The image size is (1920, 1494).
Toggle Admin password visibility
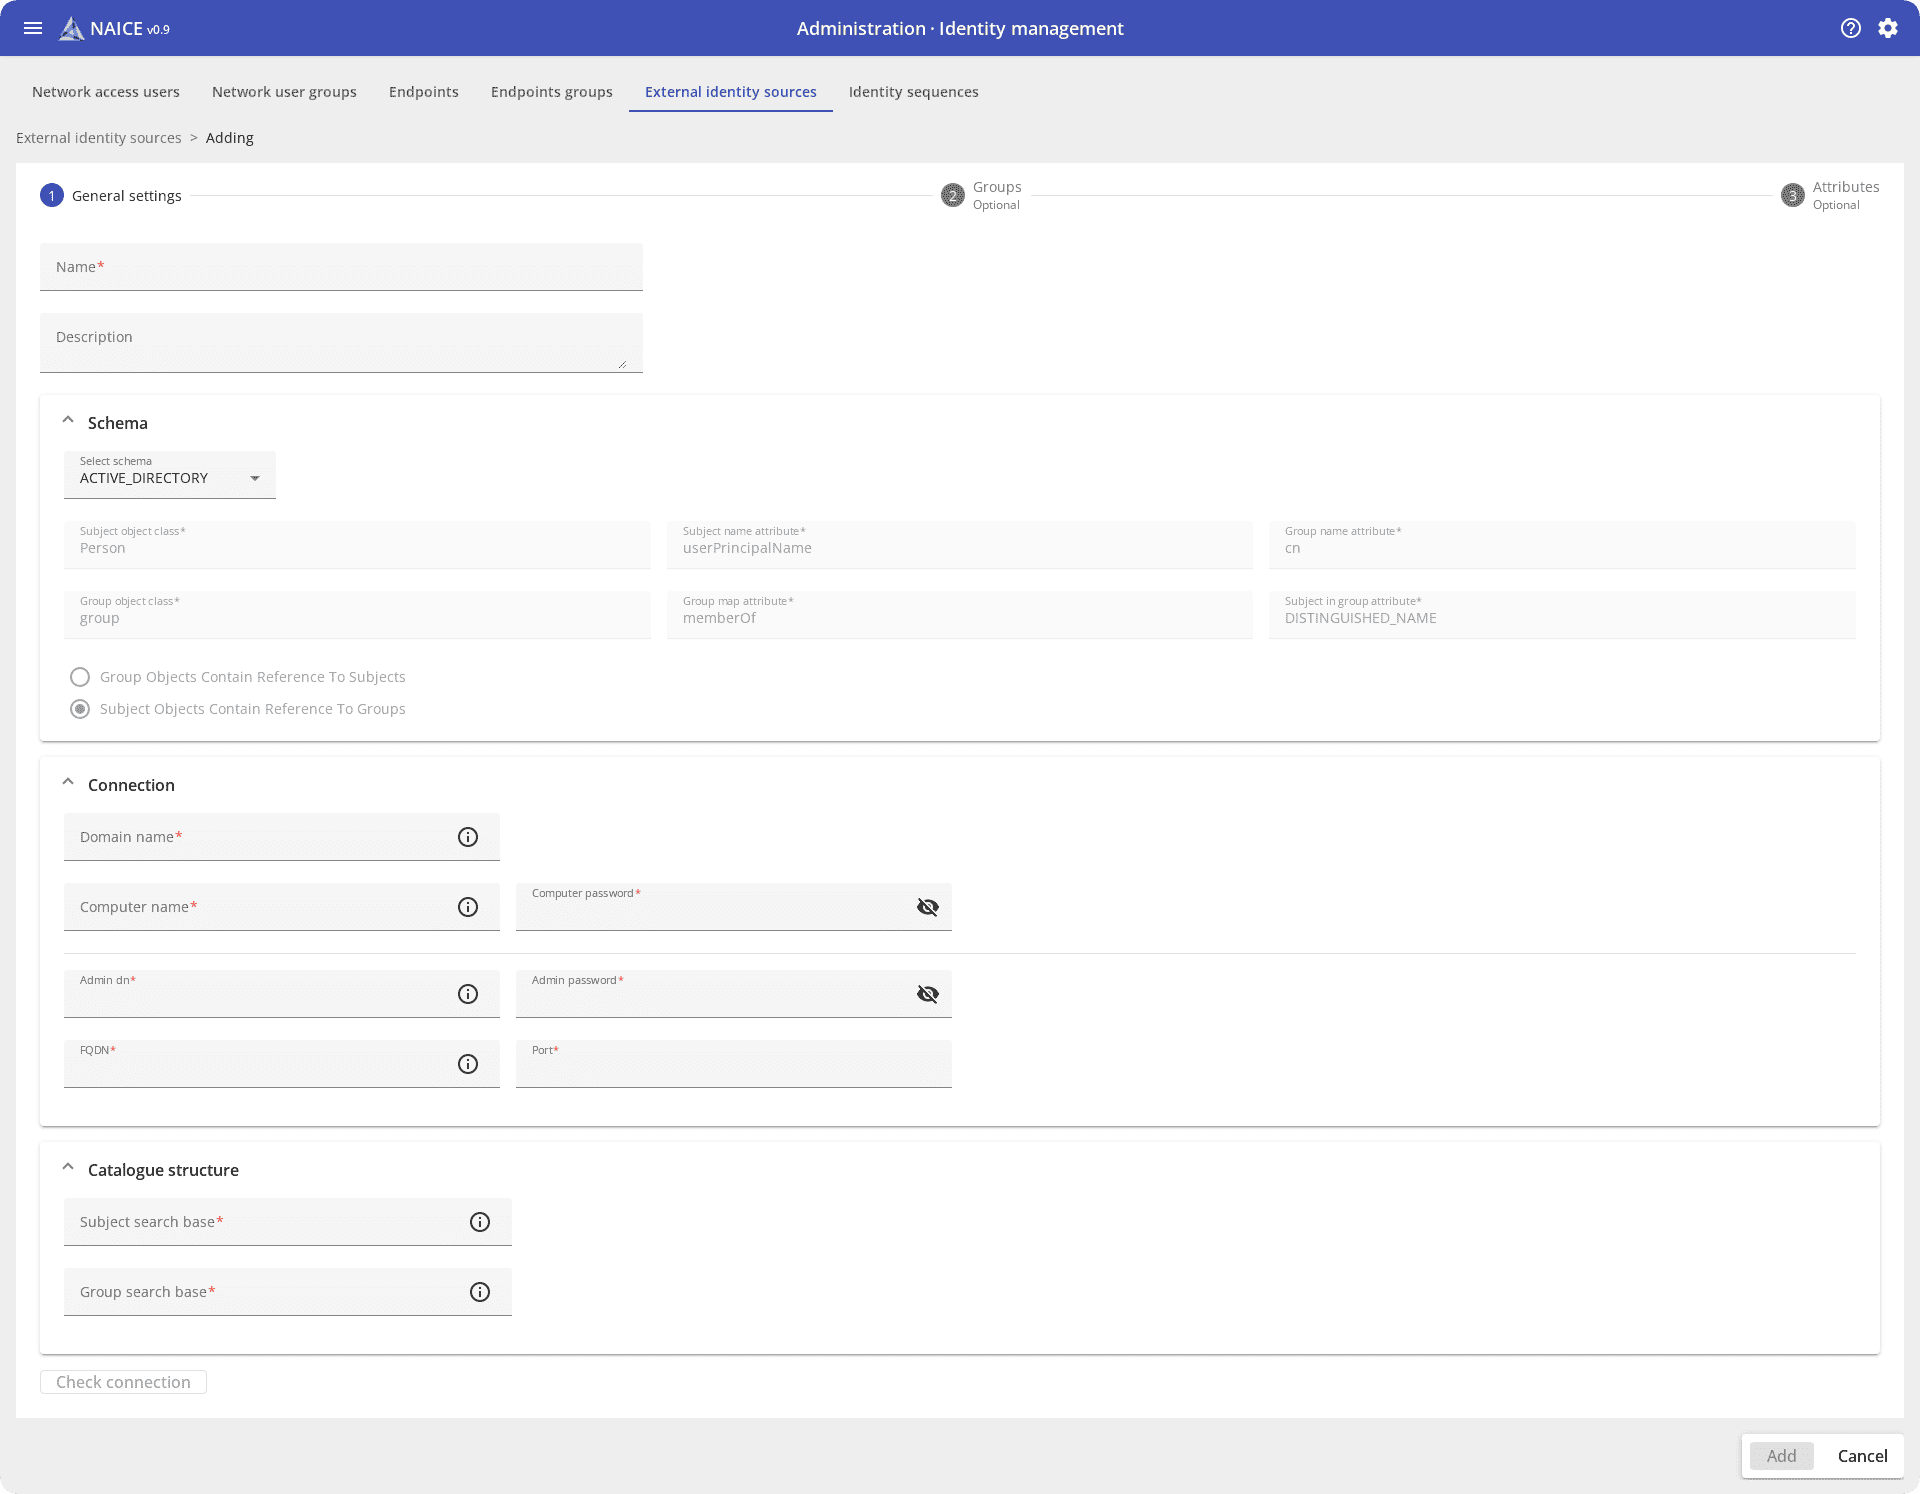[x=927, y=994]
